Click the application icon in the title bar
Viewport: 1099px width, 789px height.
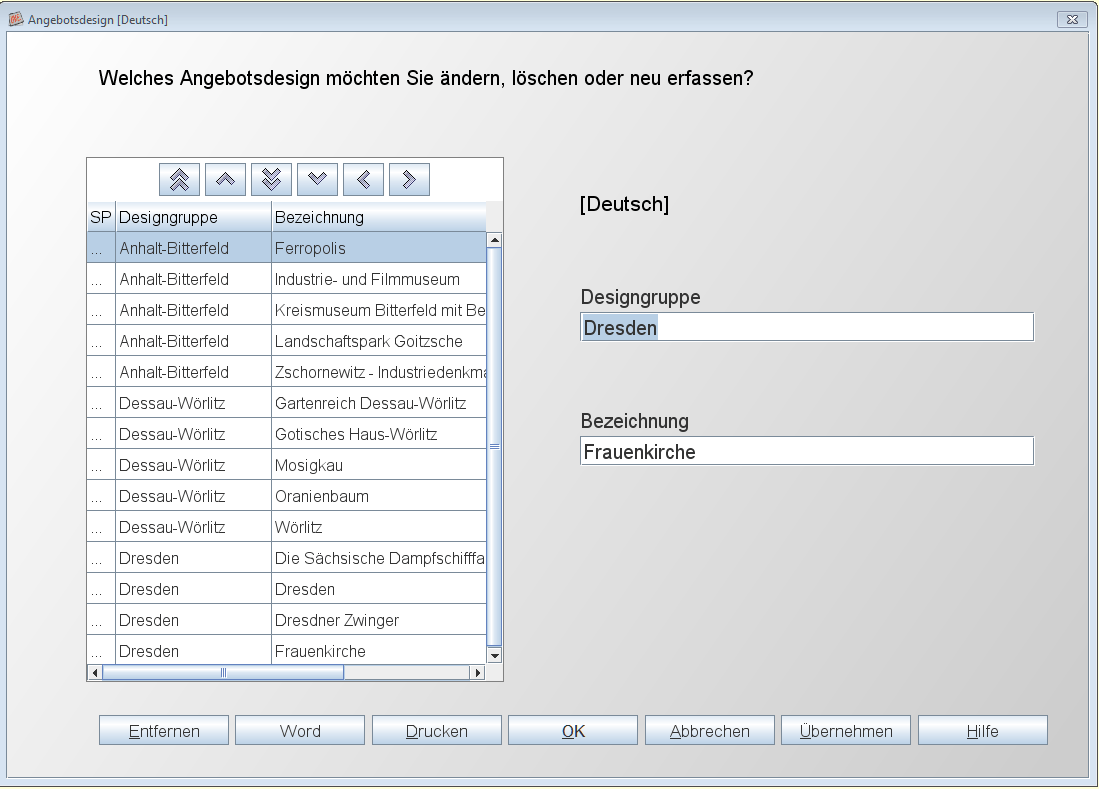pos(16,19)
